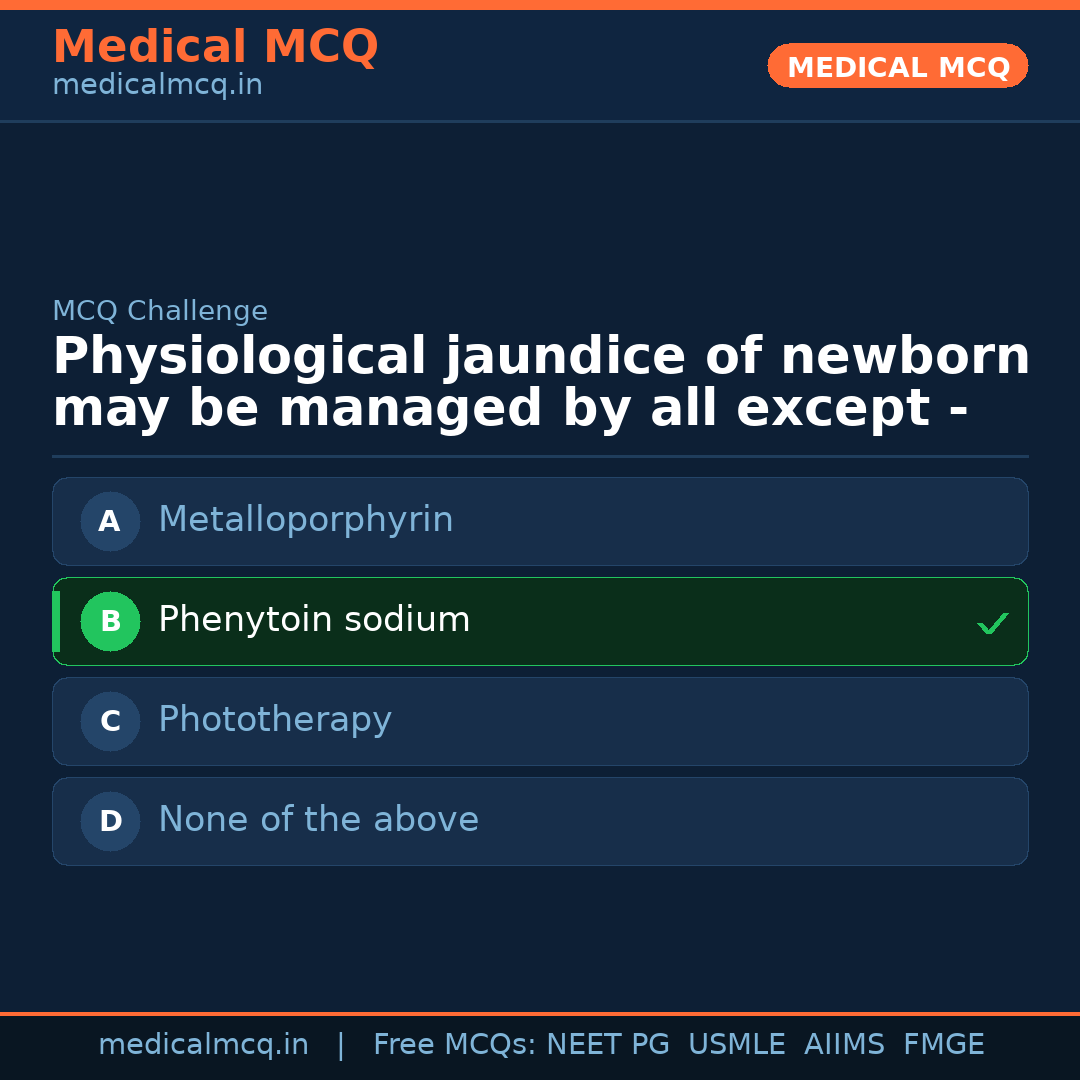Select the circular A option badge
This screenshot has width=1080, height=1080.
coord(110,521)
